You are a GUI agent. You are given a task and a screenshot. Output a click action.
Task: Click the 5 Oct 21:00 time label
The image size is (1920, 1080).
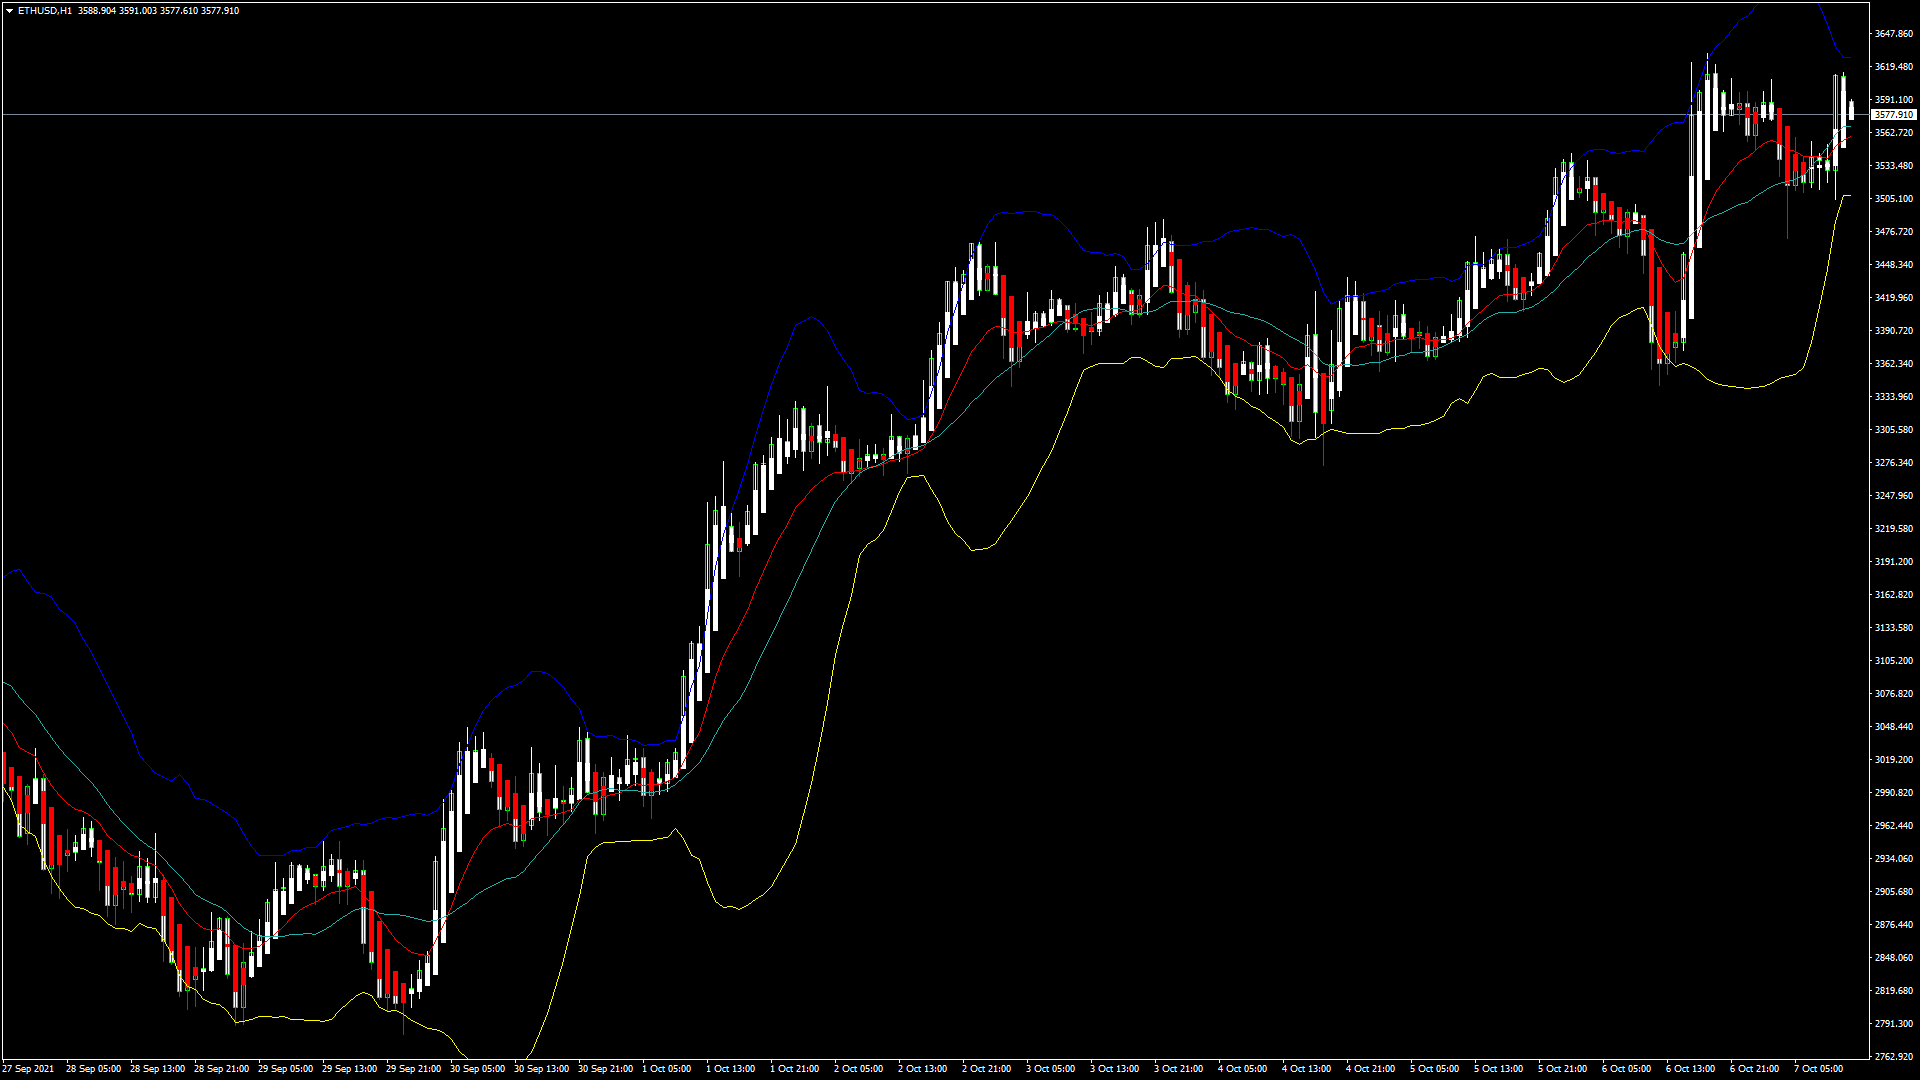pos(1562,1069)
